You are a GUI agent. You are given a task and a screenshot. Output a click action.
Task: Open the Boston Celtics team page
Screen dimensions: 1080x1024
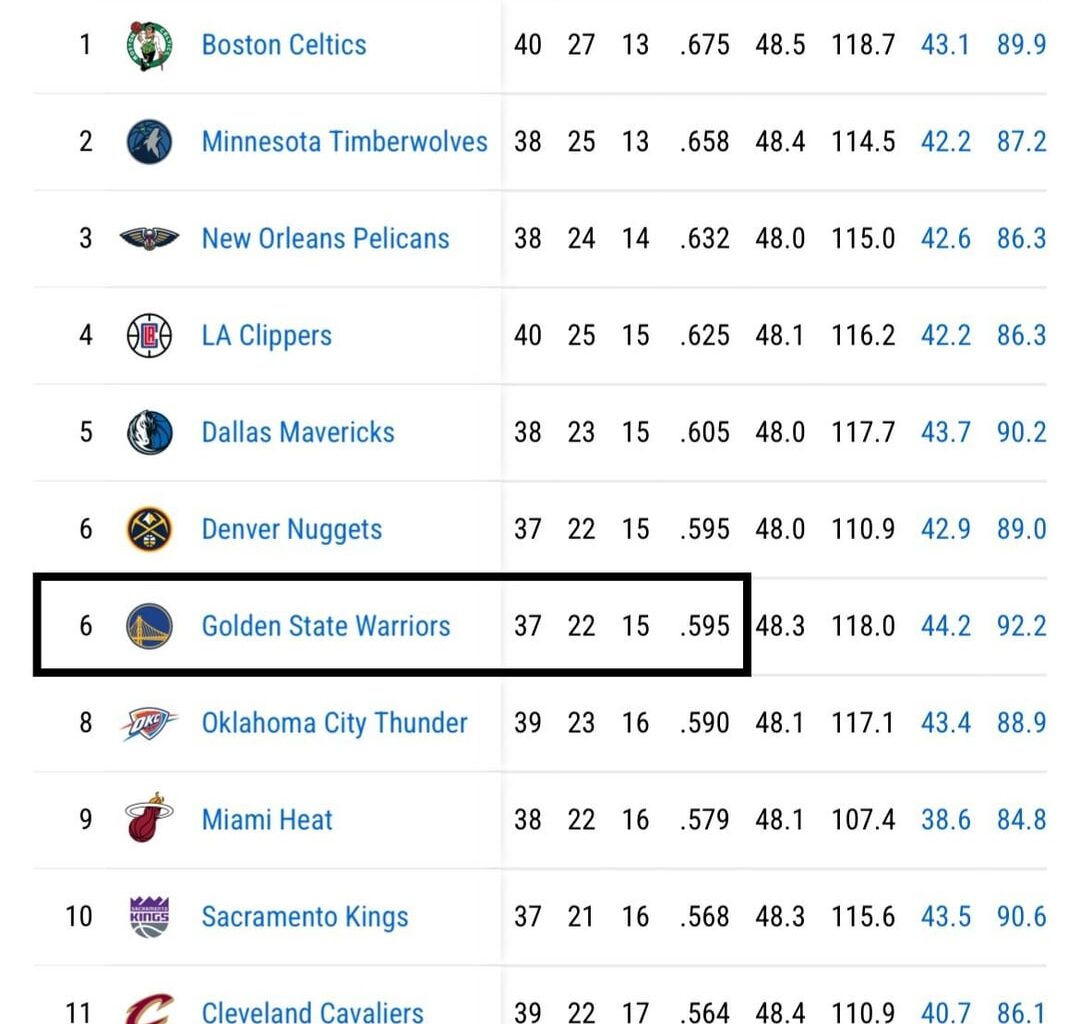click(x=283, y=44)
